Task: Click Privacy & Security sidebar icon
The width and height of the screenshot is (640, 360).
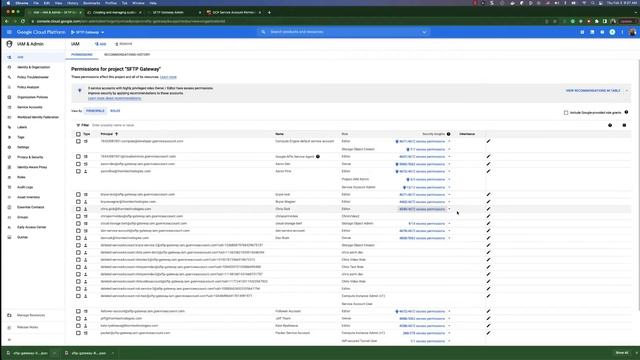Action: point(9,157)
